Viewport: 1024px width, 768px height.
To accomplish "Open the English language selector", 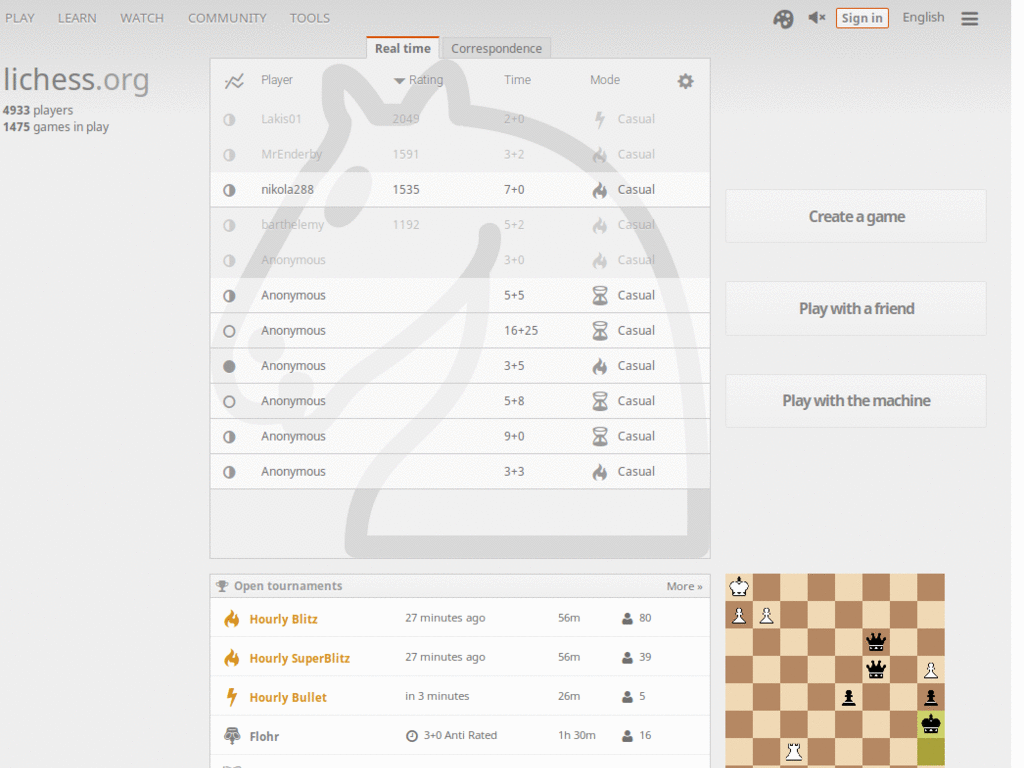I will click(922, 17).
